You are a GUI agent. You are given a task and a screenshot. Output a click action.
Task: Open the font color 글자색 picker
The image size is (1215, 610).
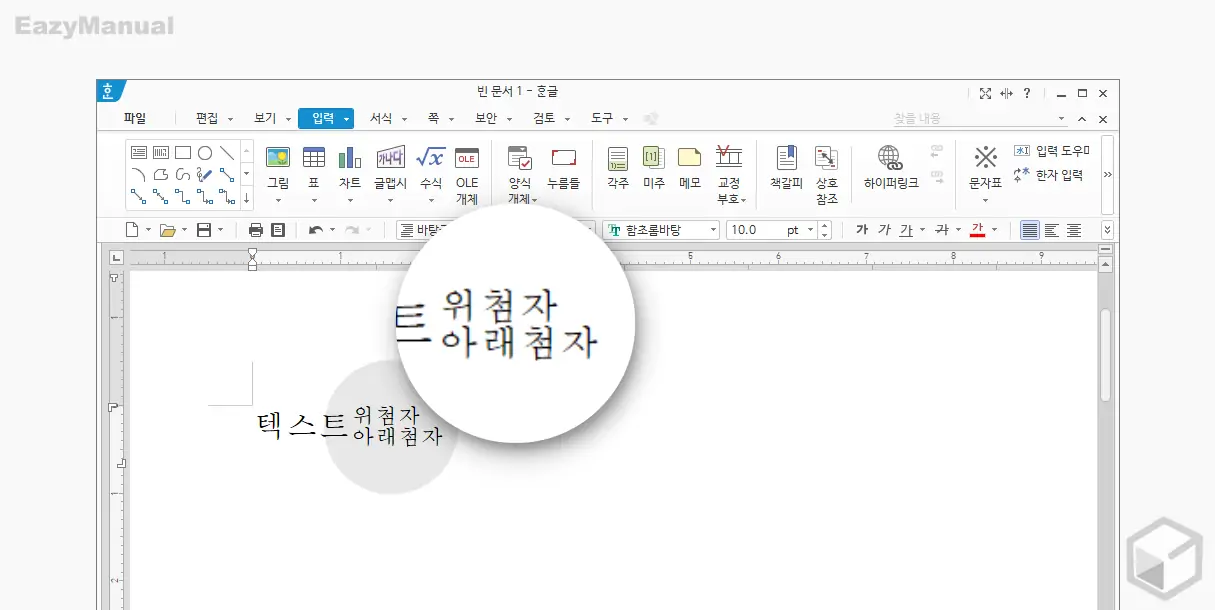(x=977, y=229)
